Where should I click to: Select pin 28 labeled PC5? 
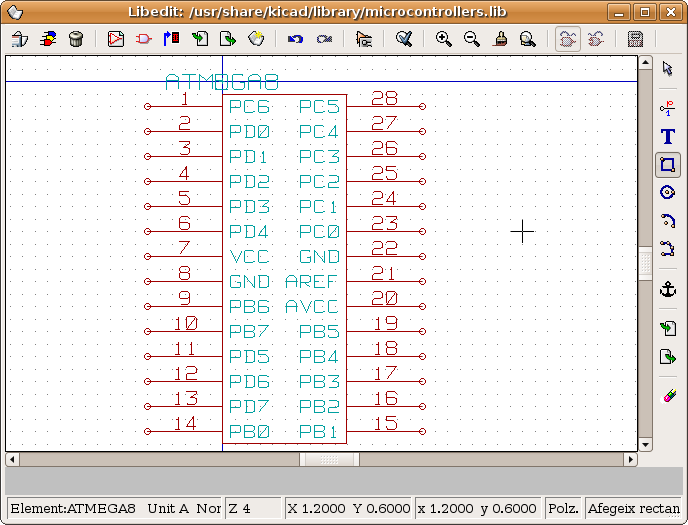pyautogui.click(x=386, y=106)
